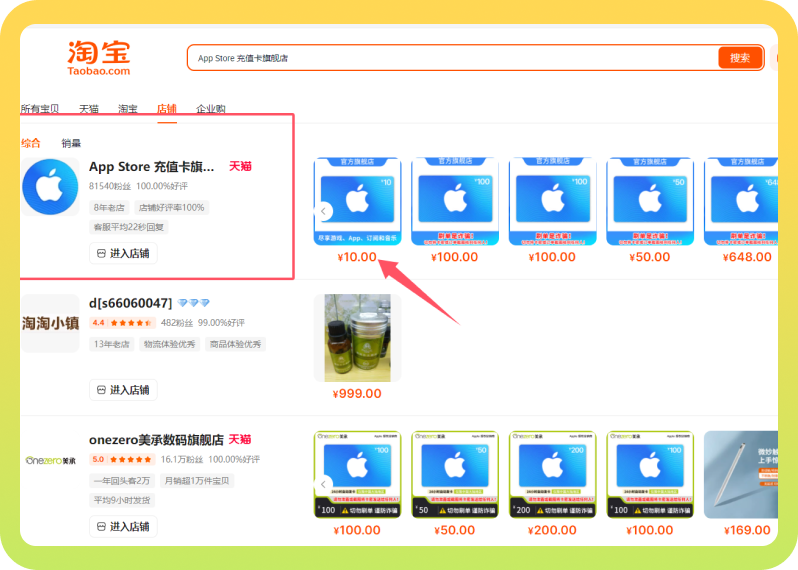This screenshot has height=570, width=798.
Task: Click 进入店铺 for d[s66060047] store
Action: pos(123,390)
